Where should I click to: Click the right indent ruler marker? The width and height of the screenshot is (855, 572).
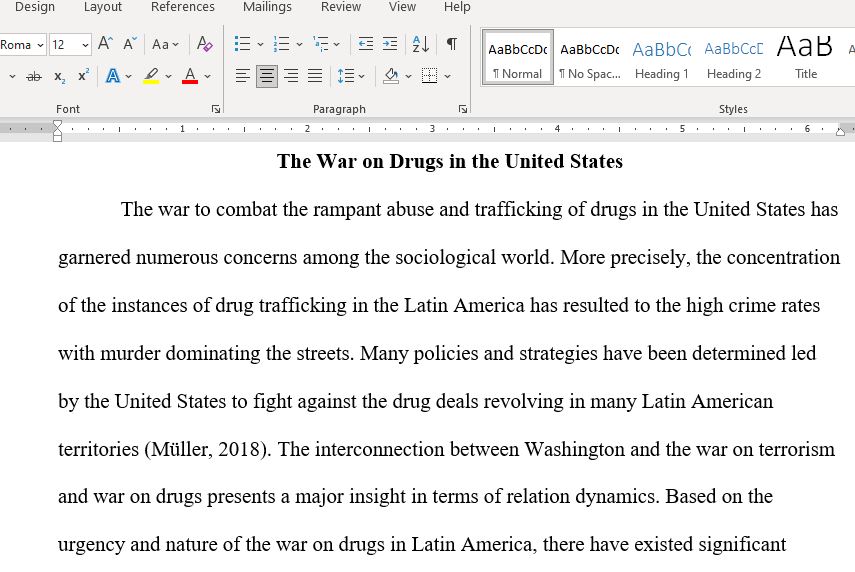(840, 131)
